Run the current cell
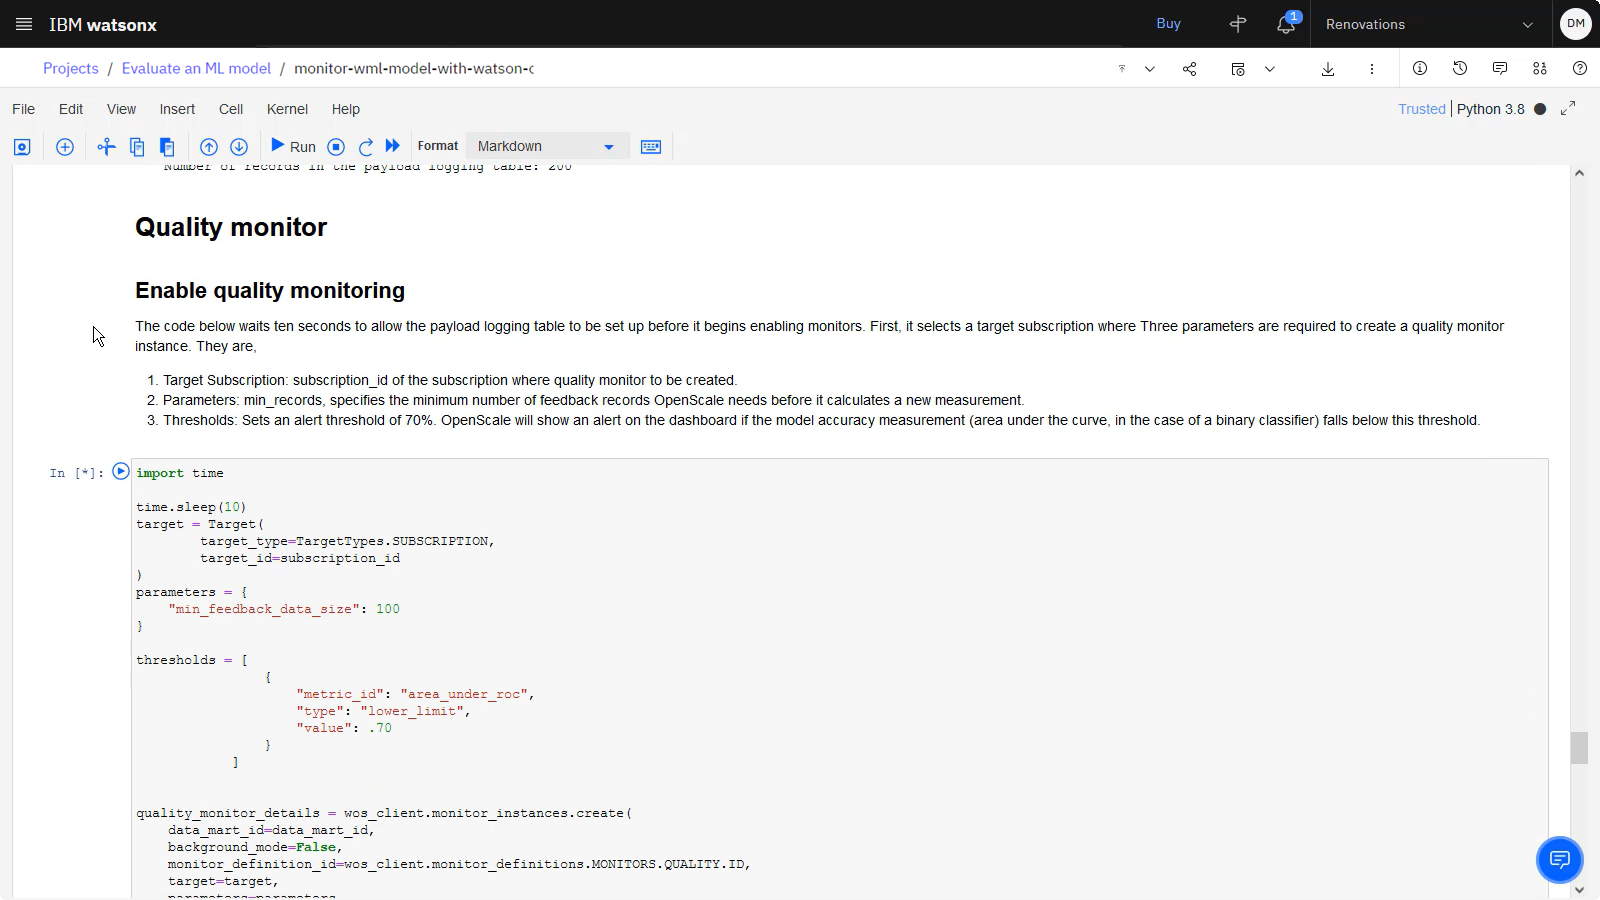This screenshot has width=1600, height=900. (293, 146)
